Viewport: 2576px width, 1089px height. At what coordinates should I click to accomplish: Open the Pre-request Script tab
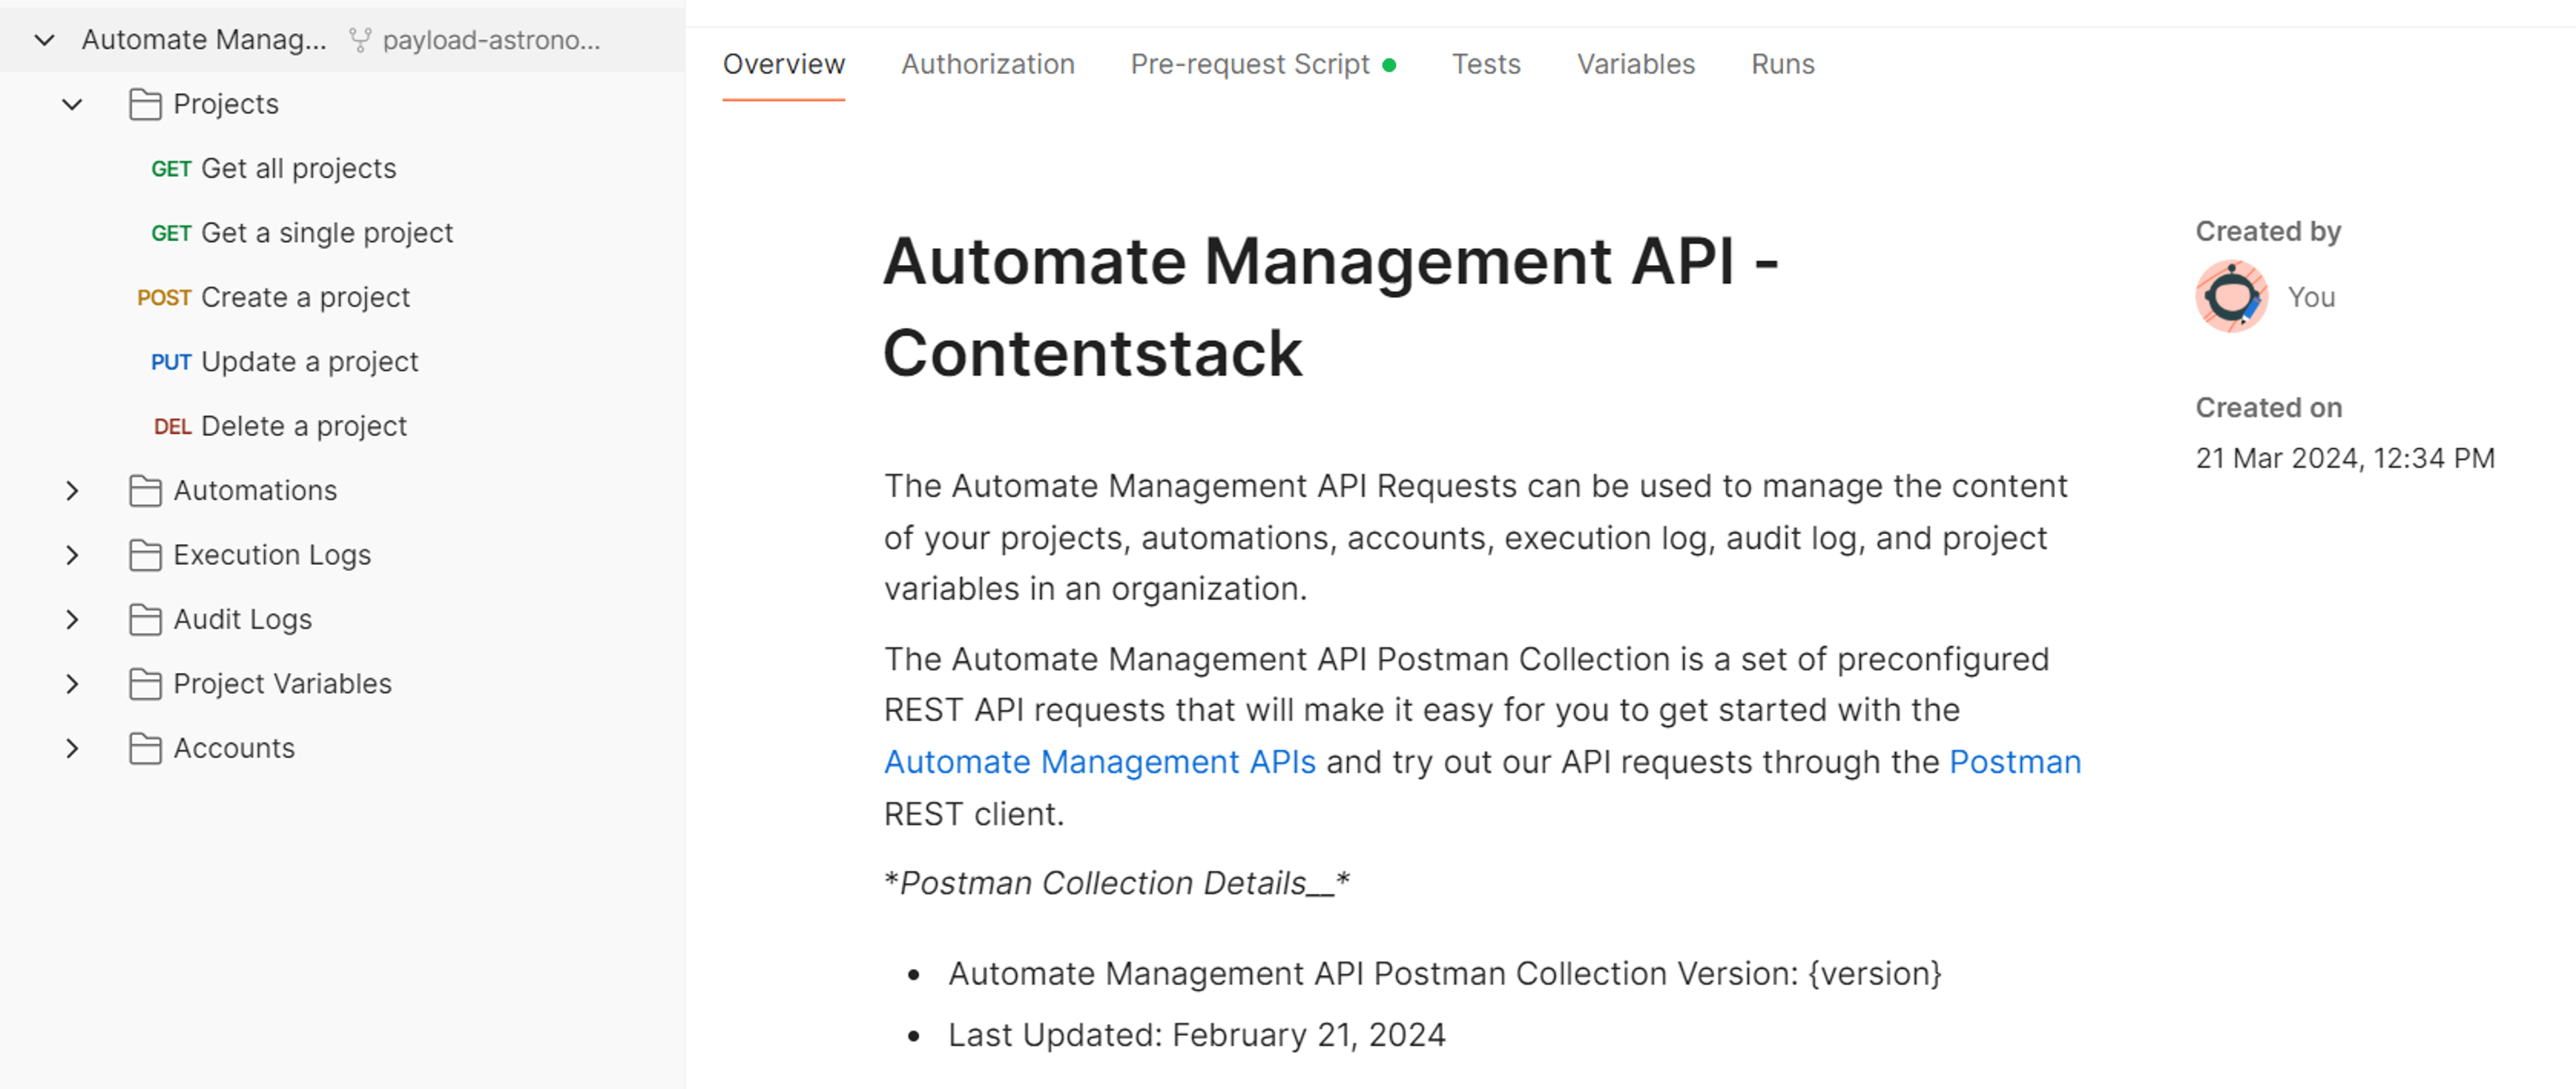(x=1262, y=64)
